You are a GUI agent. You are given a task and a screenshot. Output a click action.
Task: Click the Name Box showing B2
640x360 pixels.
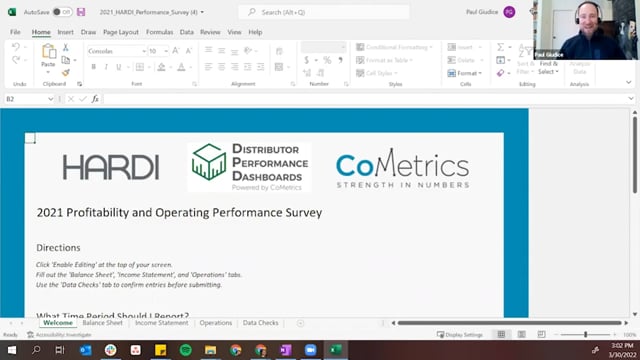[x=29, y=99]
